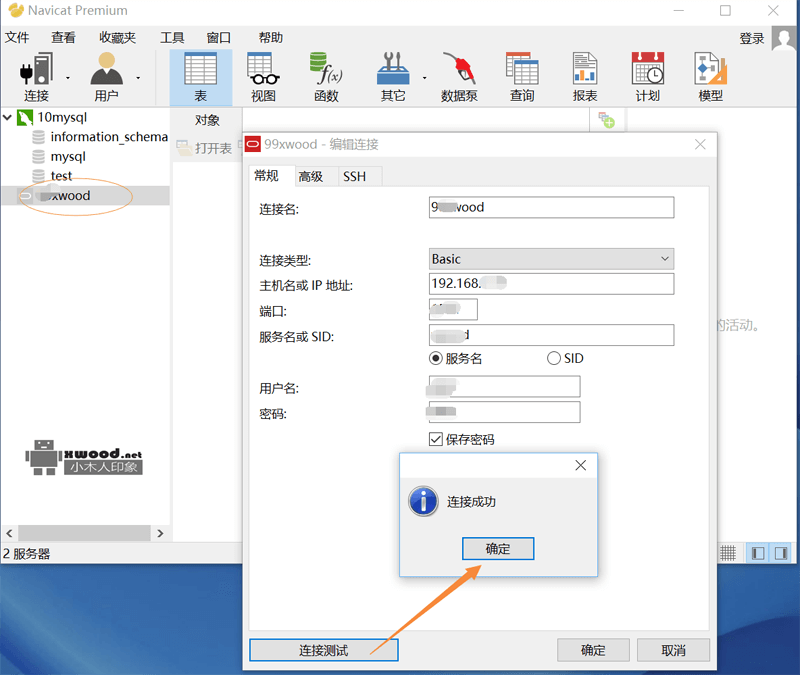Switch to the 常规 tab
The image size is (800, 675).
[x=271, y=176]
